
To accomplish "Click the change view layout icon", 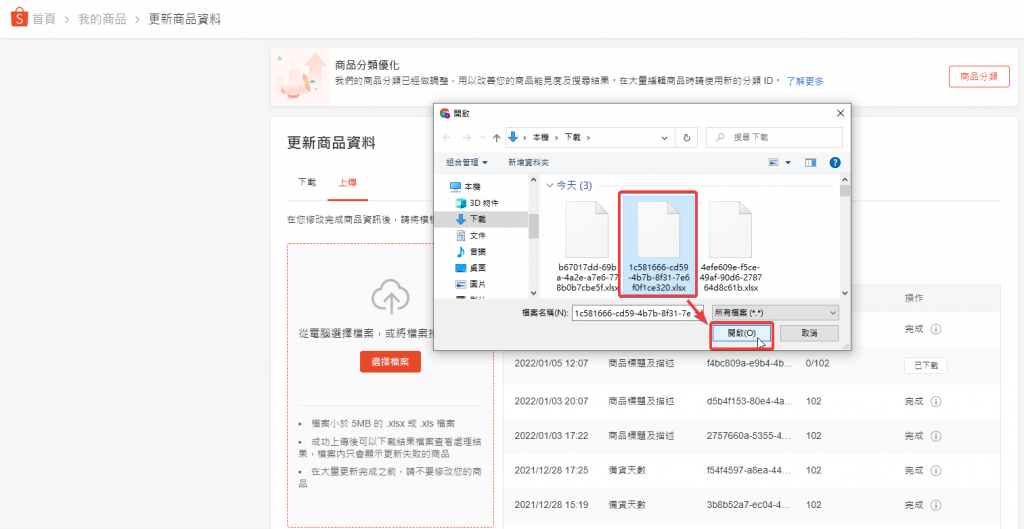I will coord(775,162).
